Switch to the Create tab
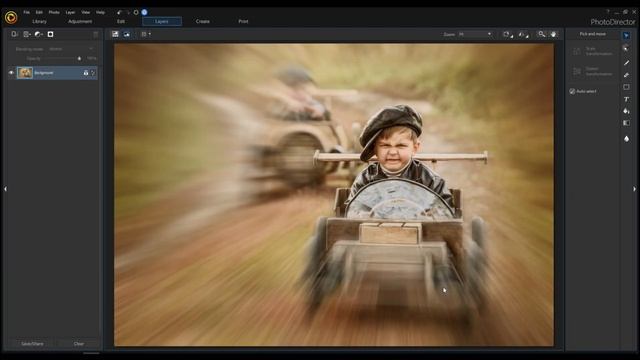The height and width of the screenshot is (360, 640). pyautogui.click(x=202, y=21)
